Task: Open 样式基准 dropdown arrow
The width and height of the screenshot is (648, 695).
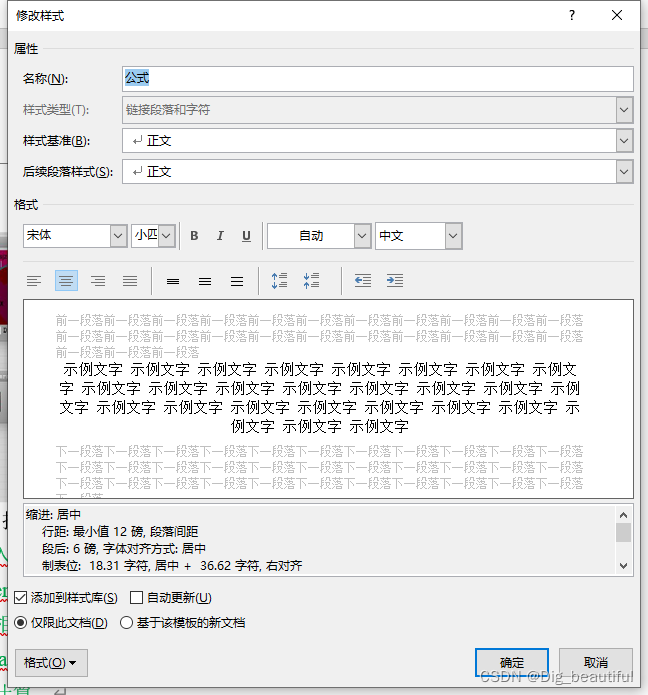Action: 624,141
